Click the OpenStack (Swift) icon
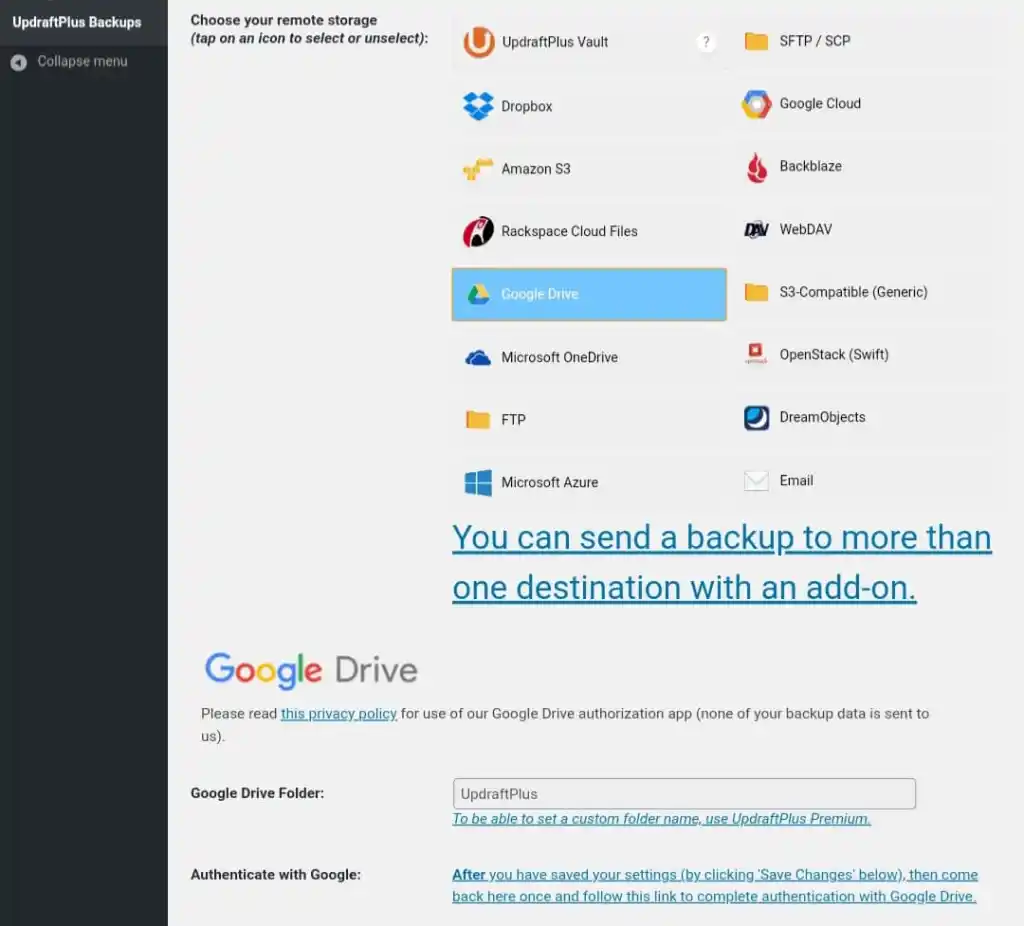This screenshot has height=926, width=1024. 756,353
